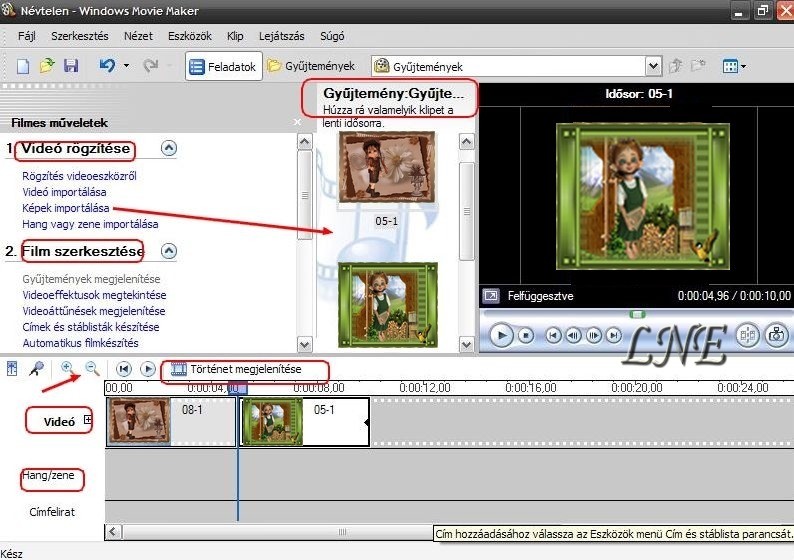
Task: Click the greyed redo arrow icon
Action: tap(150, 66)
